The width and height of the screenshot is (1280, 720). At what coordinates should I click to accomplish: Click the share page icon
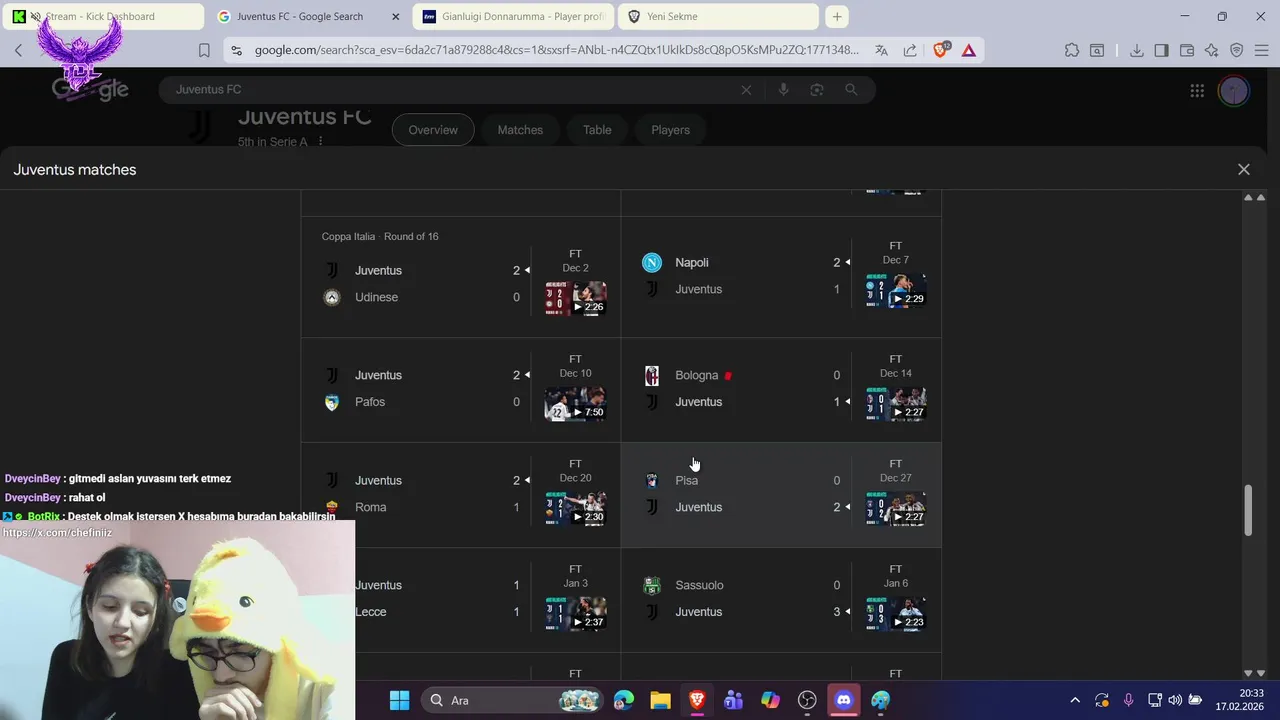click(910, 50)
